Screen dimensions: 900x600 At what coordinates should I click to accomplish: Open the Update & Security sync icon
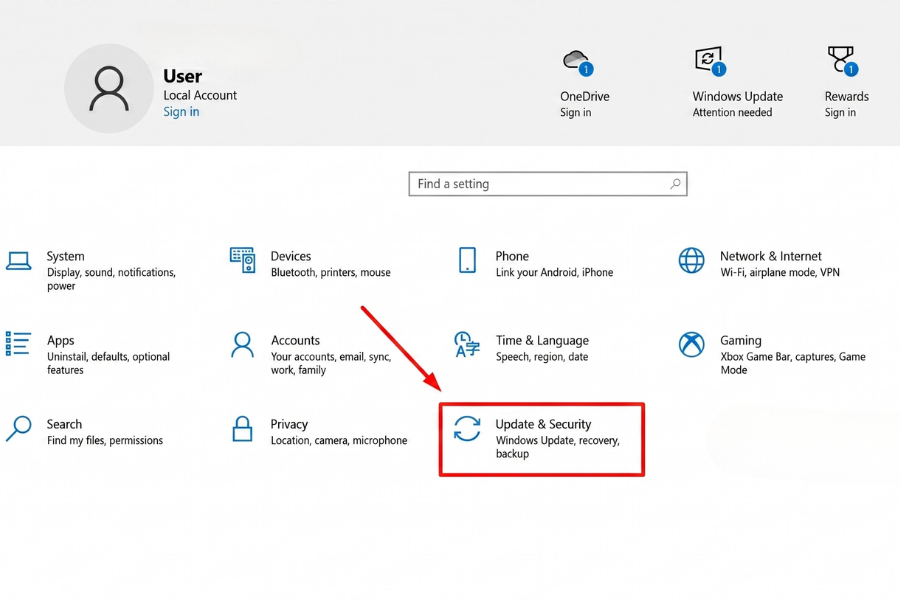coord(467,429)
